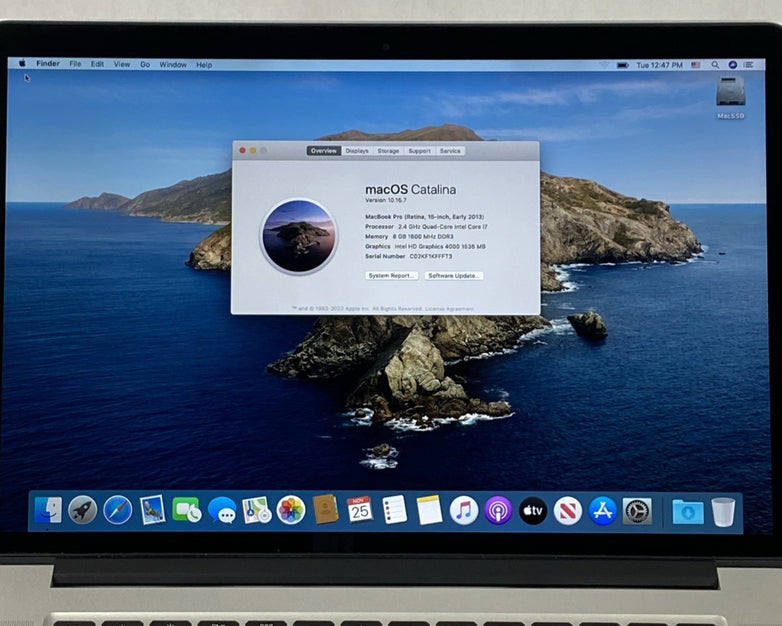Open Notification Center list icon
782x626 pixels.
coord(749,65)
